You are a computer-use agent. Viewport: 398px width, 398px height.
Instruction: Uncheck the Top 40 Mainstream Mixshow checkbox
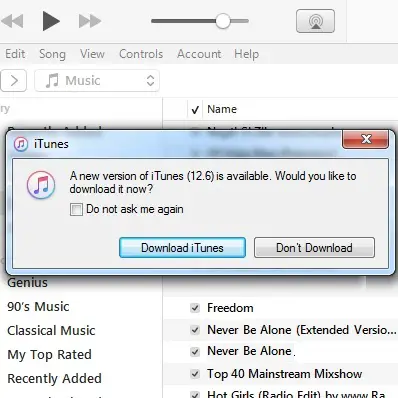point(195,374)
